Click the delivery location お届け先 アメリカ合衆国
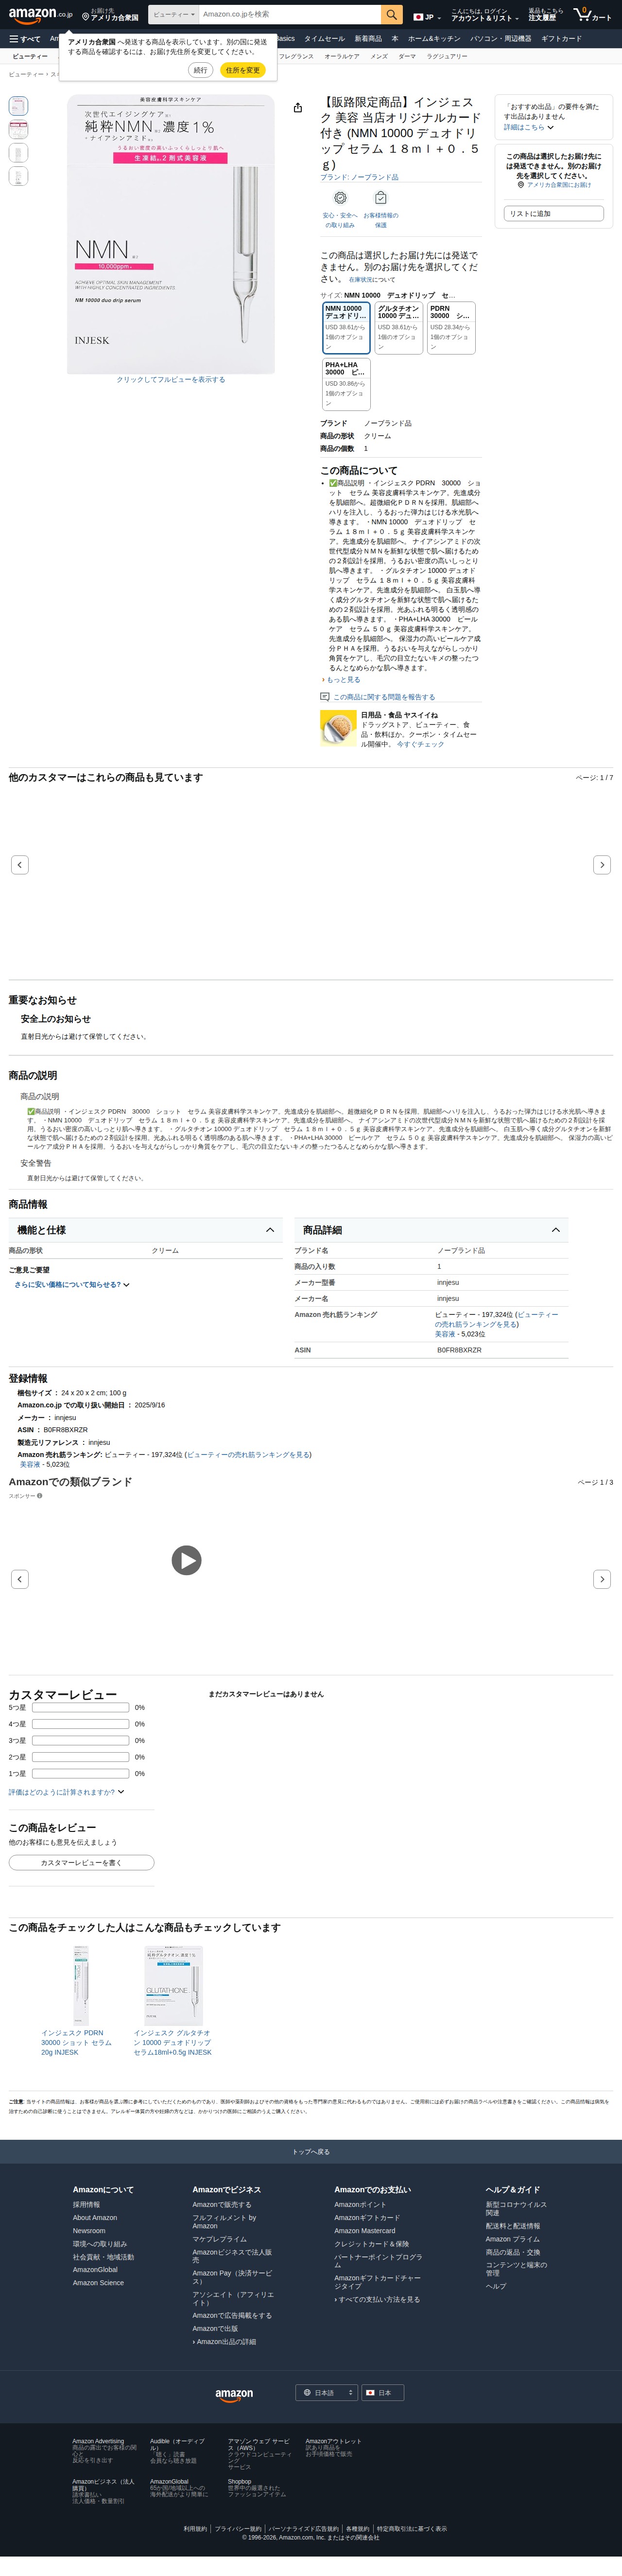The width and height of the screenshot is (622, 2576). [x=110, y=15]
